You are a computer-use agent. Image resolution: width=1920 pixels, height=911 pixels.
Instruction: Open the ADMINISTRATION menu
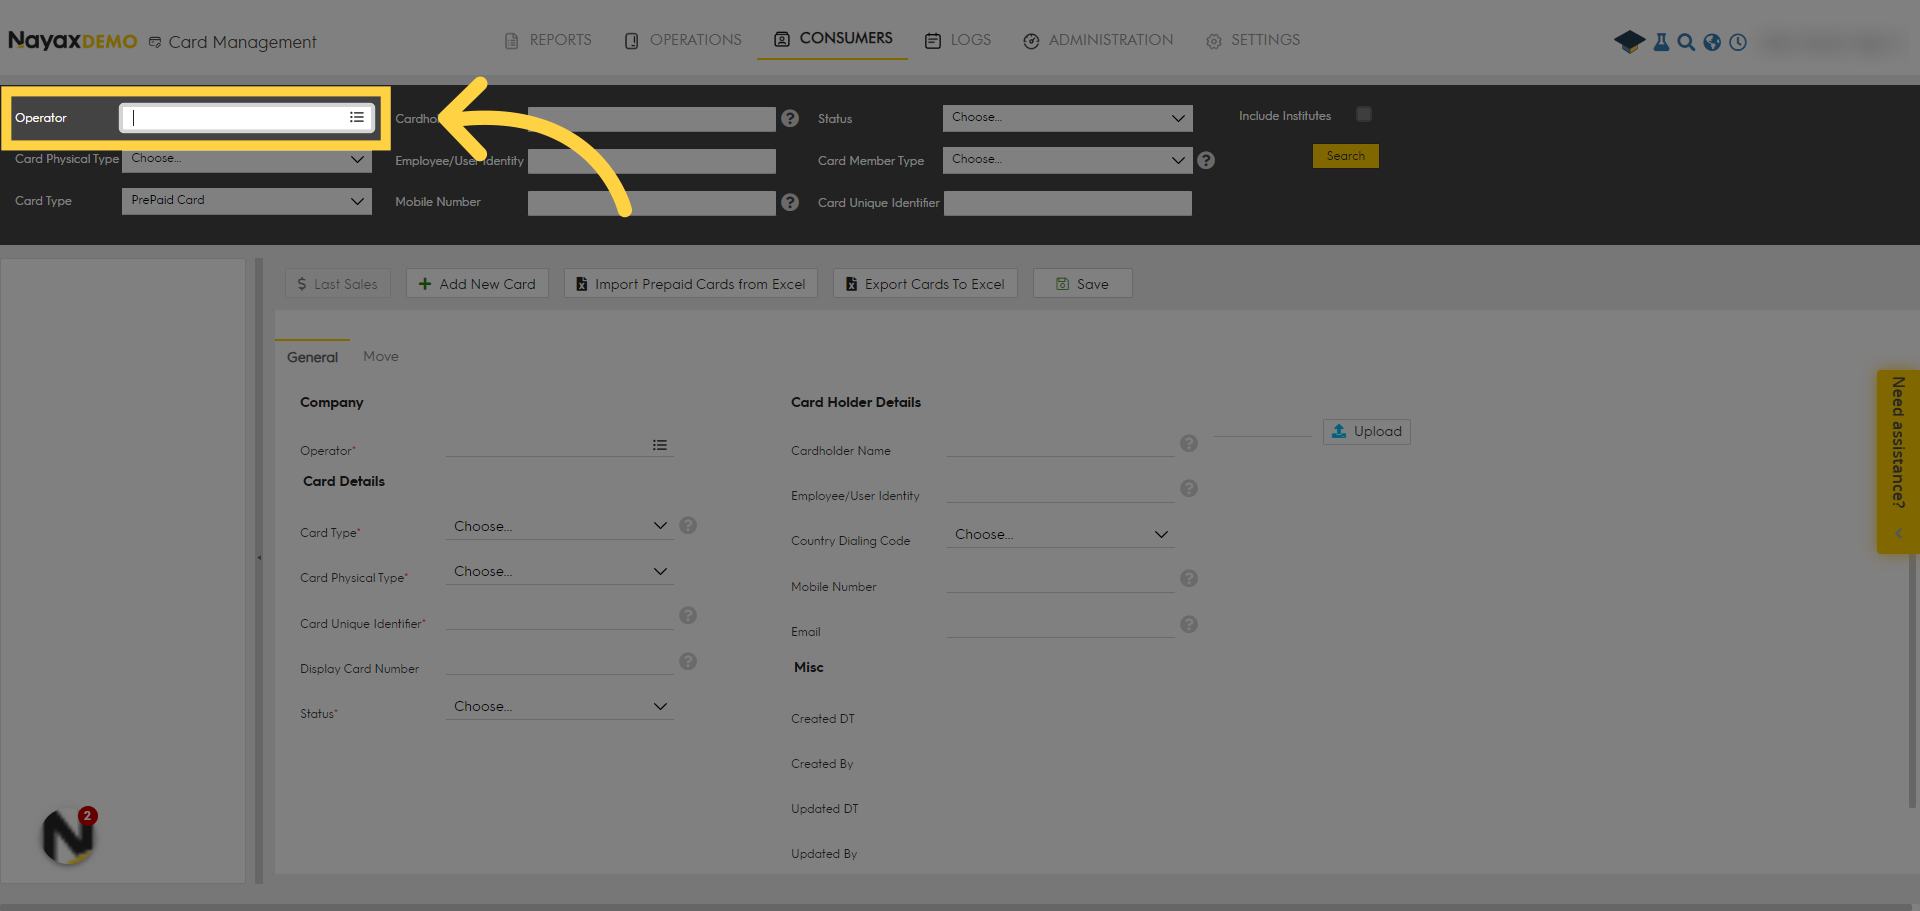click(1098, 40)
